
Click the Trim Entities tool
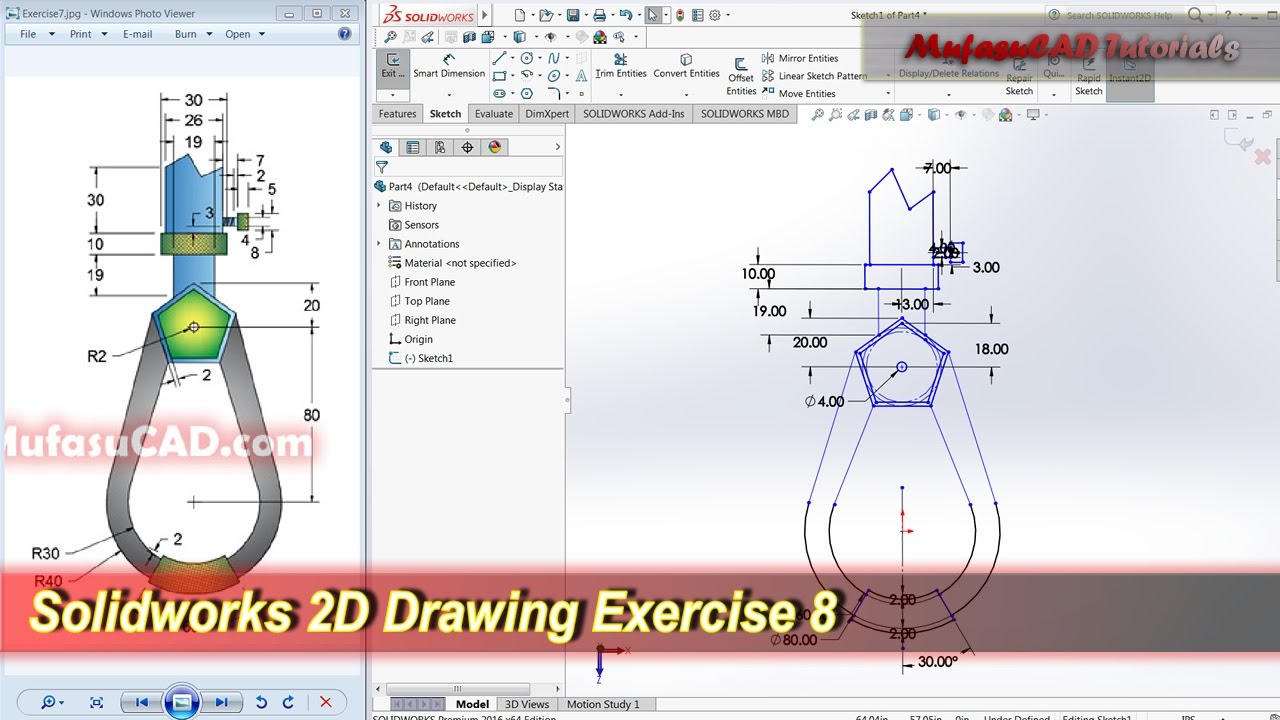coord(621,66)
